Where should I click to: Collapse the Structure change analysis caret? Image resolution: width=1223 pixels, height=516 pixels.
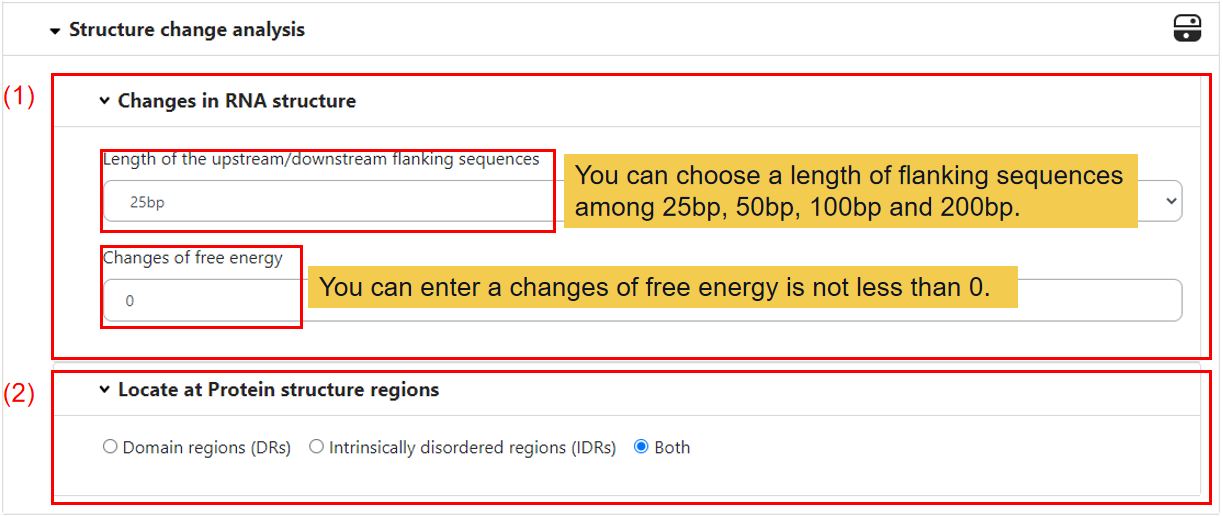point(55,31)
